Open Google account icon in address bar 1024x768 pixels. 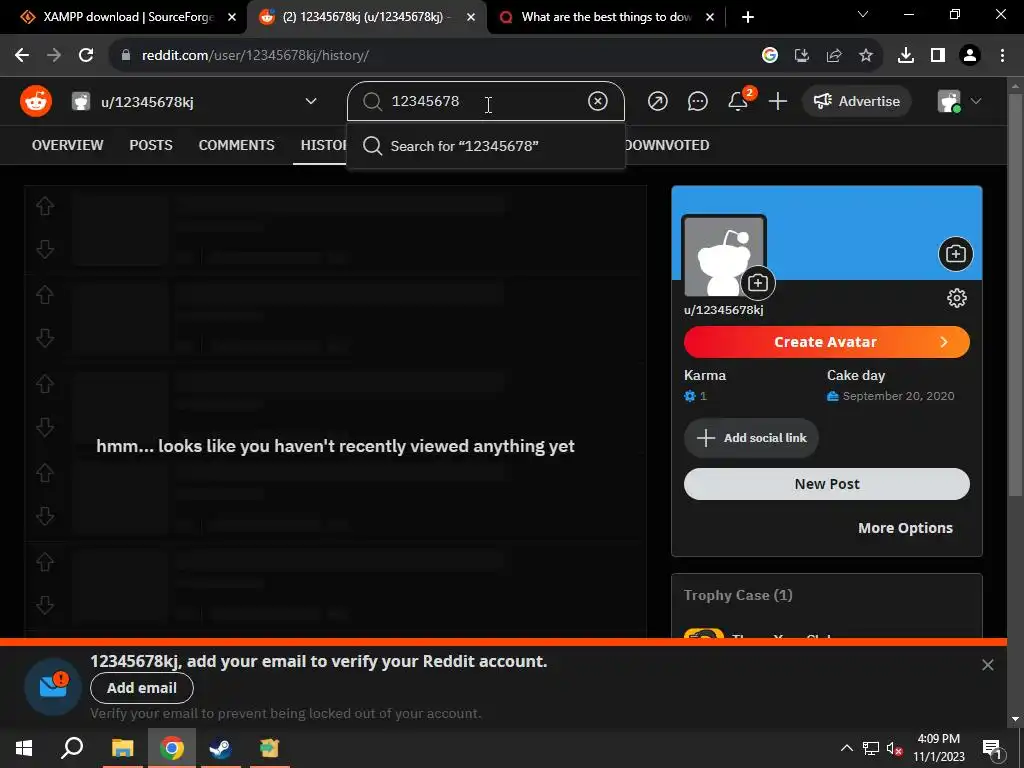[x=770, y=56]
